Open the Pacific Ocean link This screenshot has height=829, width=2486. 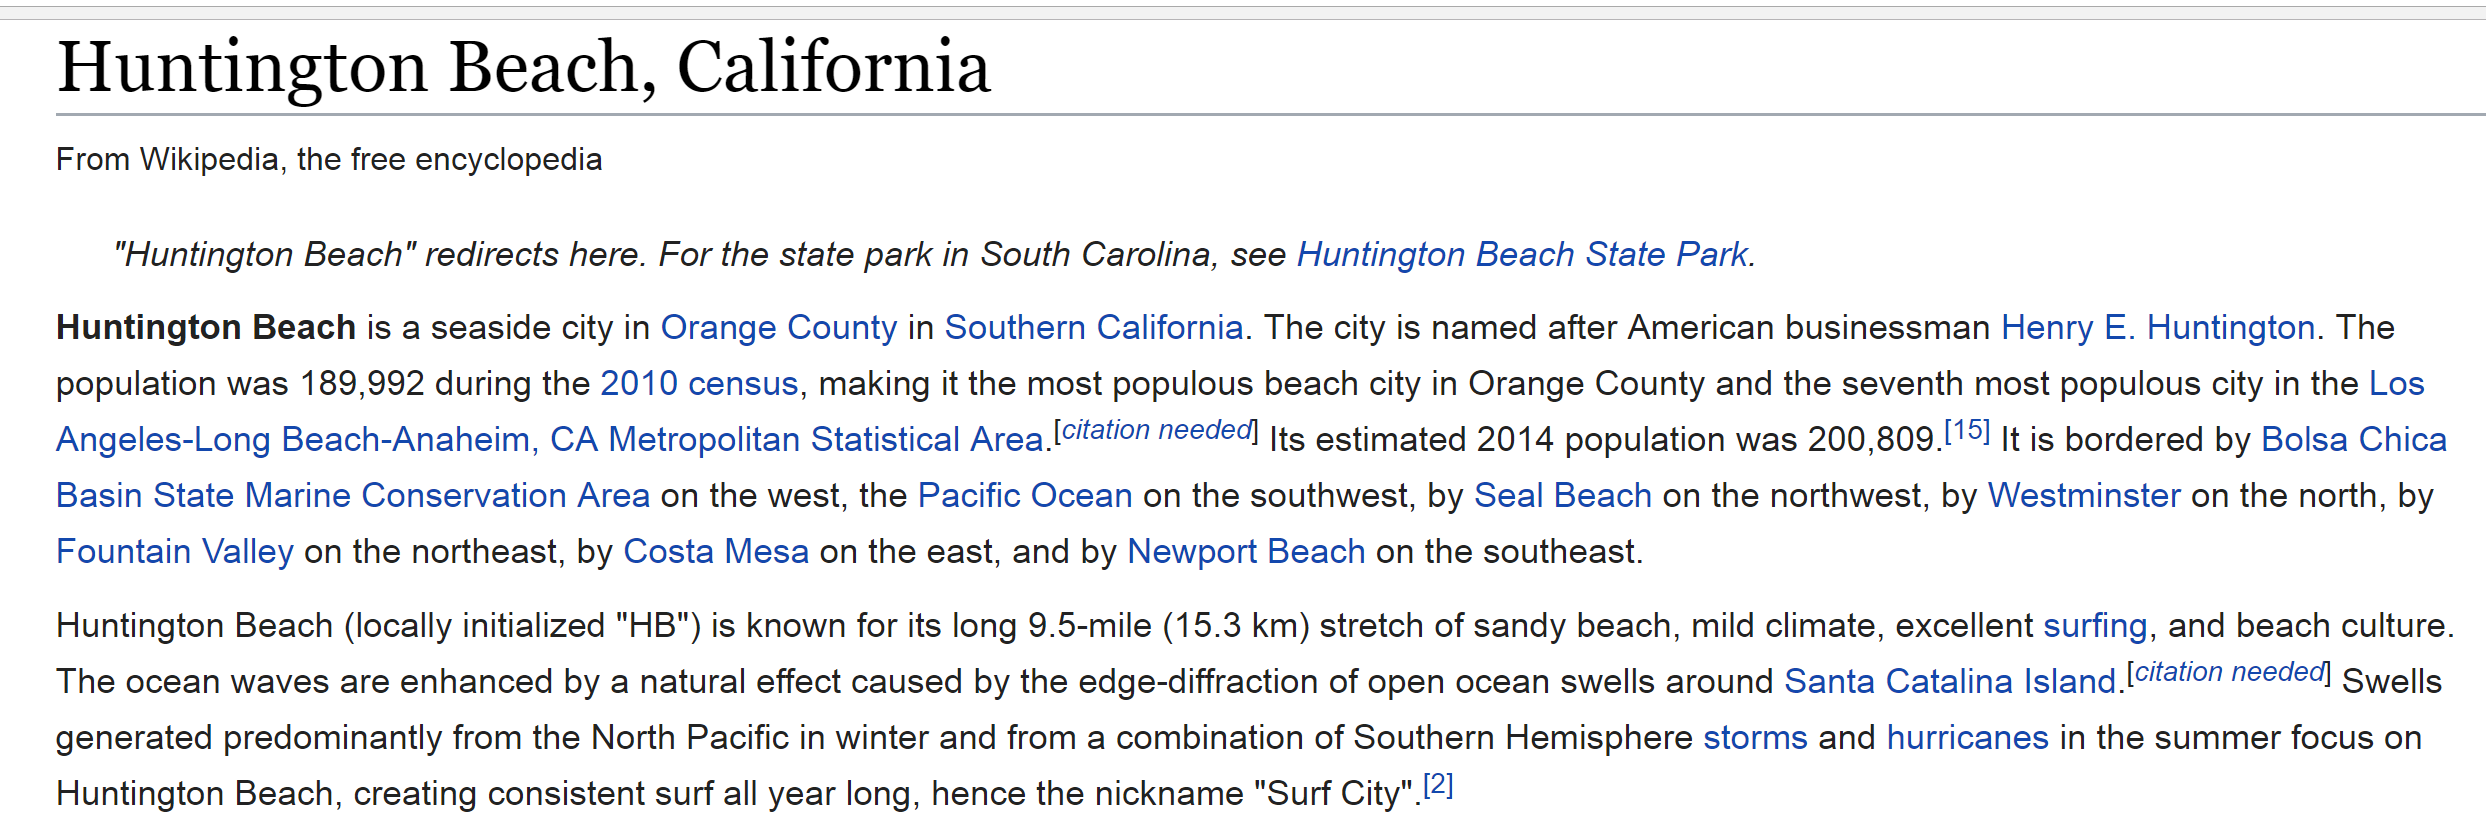[x=1024, y=496]
